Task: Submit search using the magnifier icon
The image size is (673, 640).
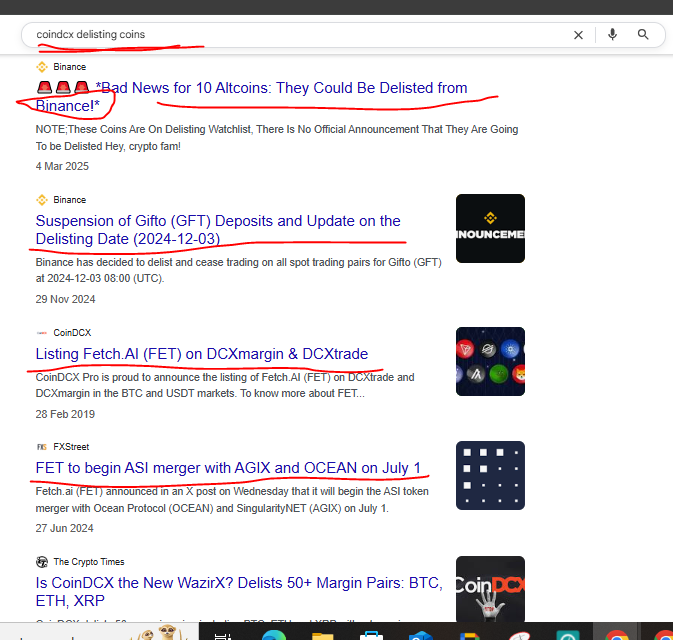Action: pyautogui.click(x=643, y=34)
